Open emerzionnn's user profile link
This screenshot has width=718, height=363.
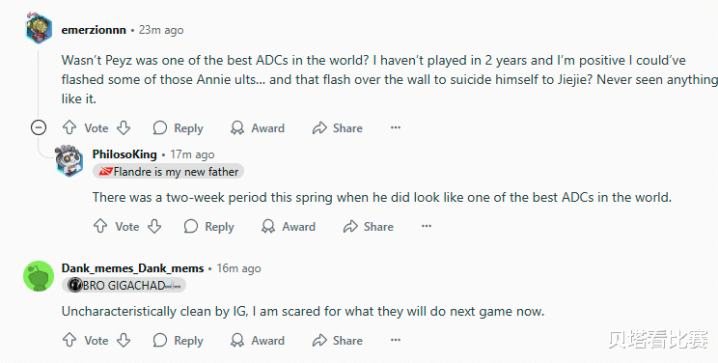(94, 30)
